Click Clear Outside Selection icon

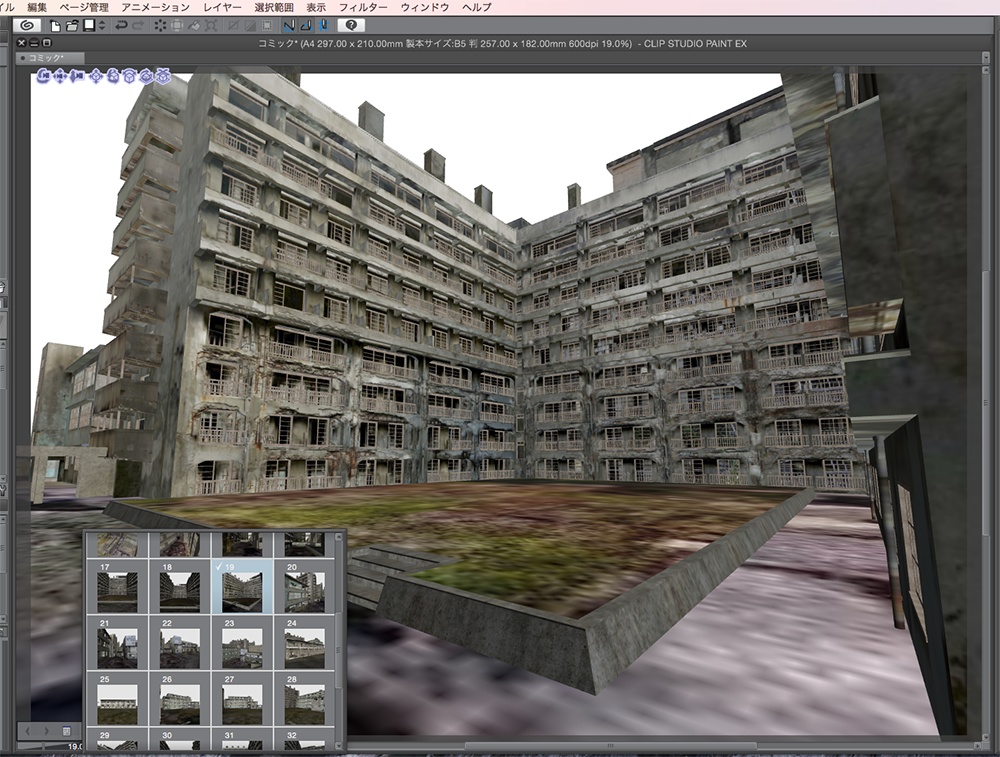point(177,26)
